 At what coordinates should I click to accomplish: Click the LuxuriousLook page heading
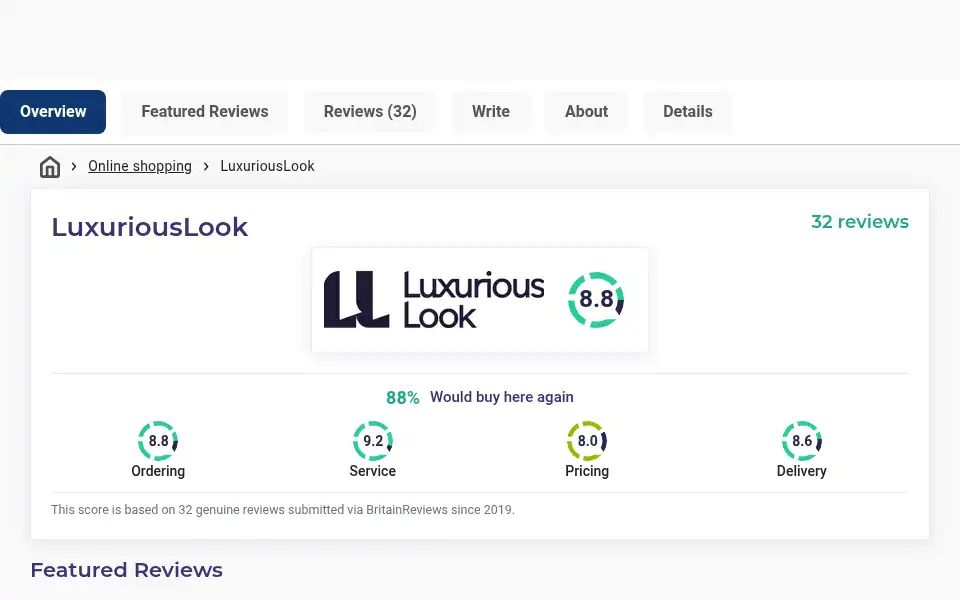click(x=149, y=227)
